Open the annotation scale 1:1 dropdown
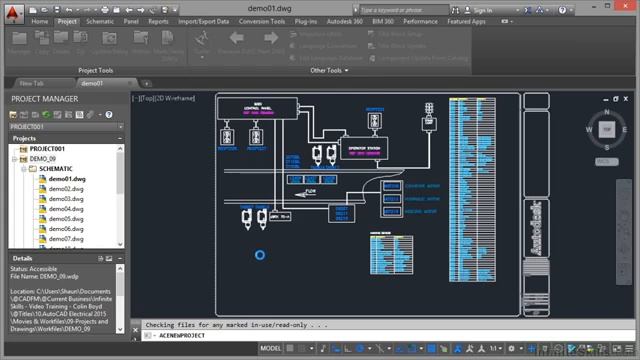640x360 pixels. pos(496,348)
